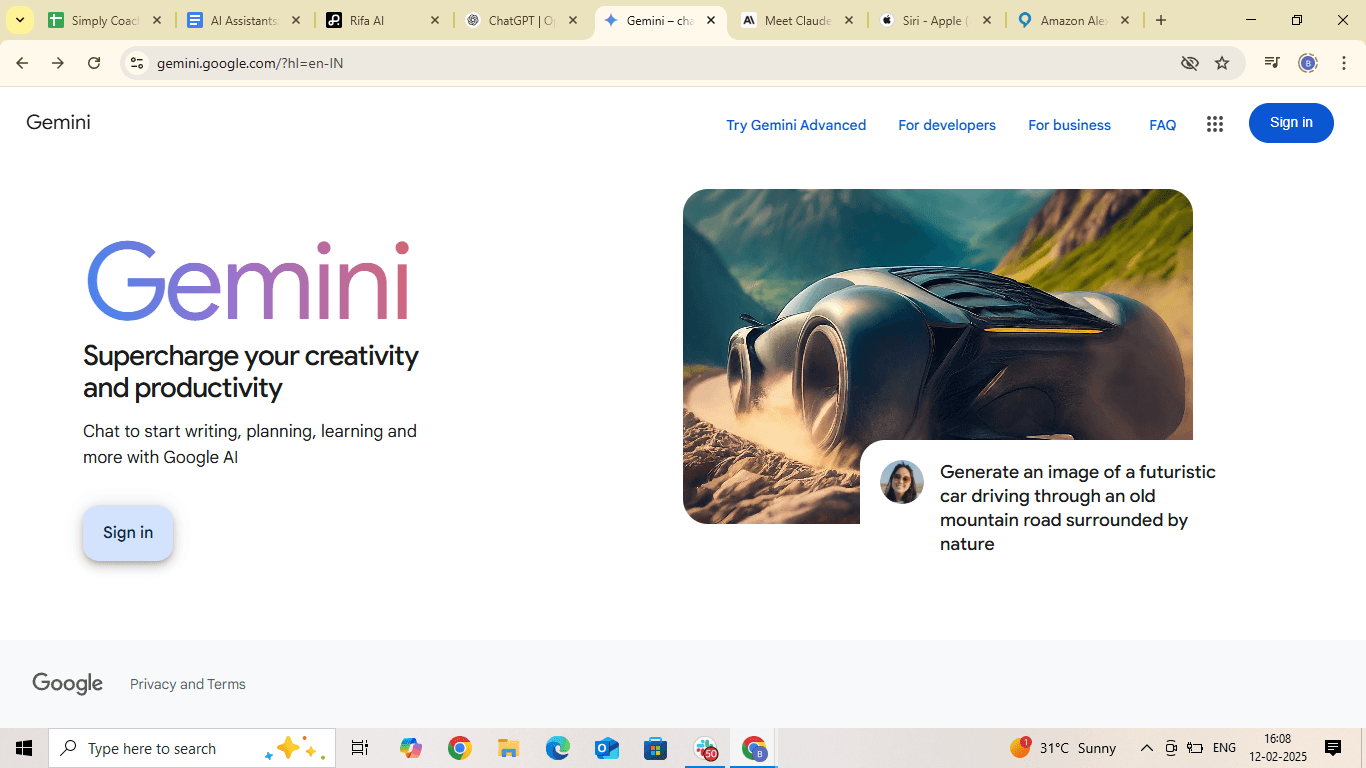Go back to previous page

[x=22, y=63]
